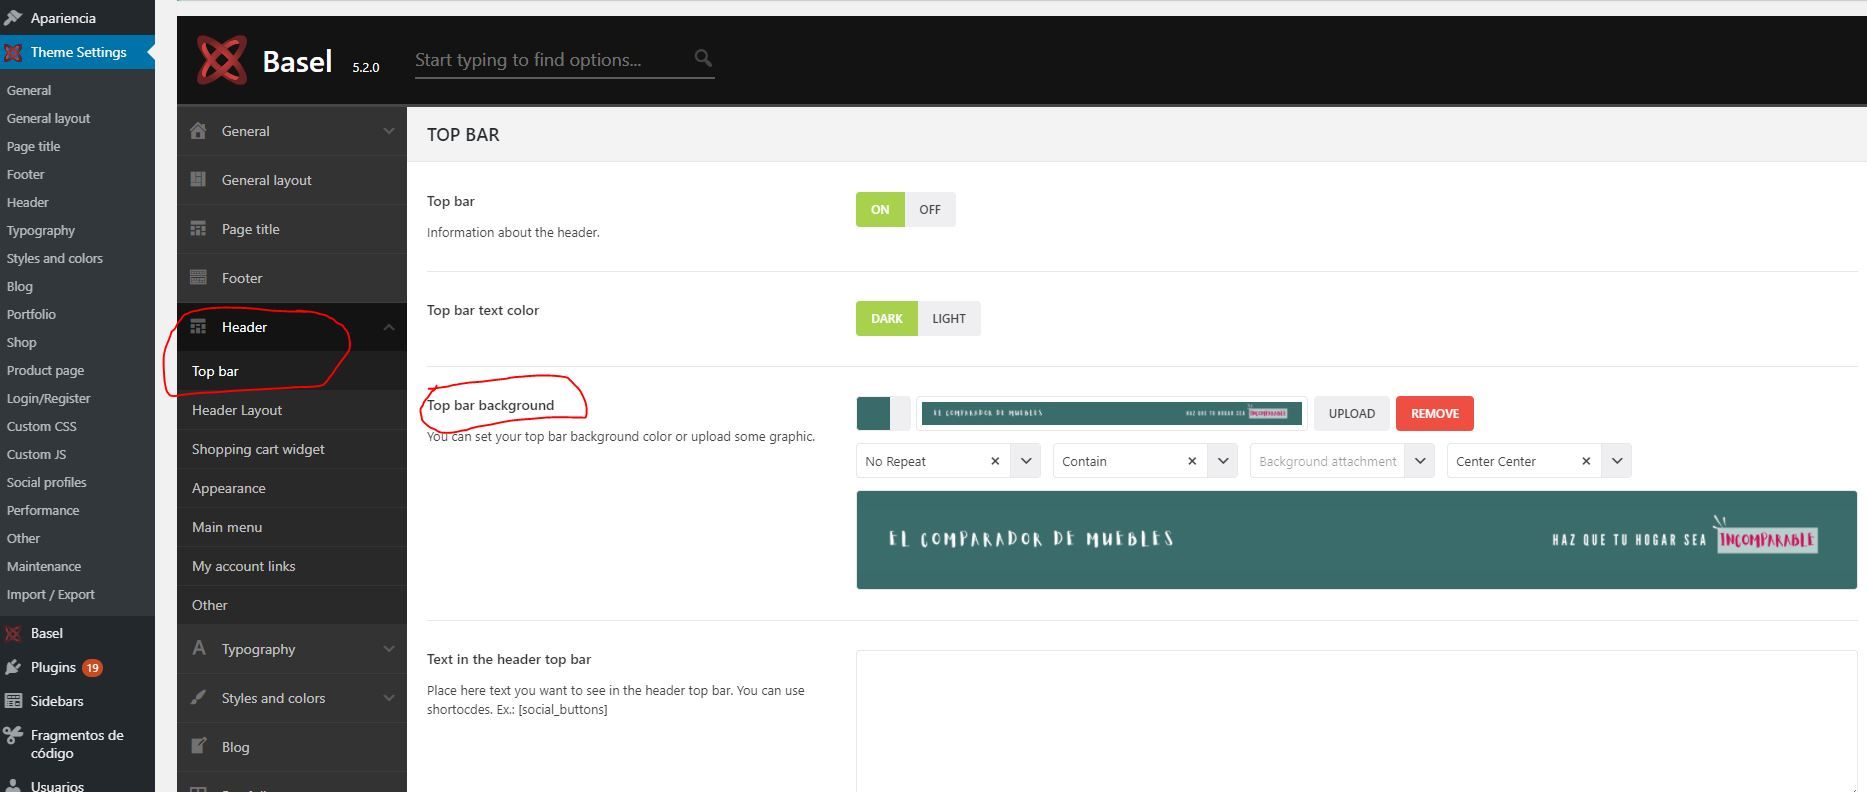
Task: Clear the Contain selection with x
Action: tap(1192, 461)
